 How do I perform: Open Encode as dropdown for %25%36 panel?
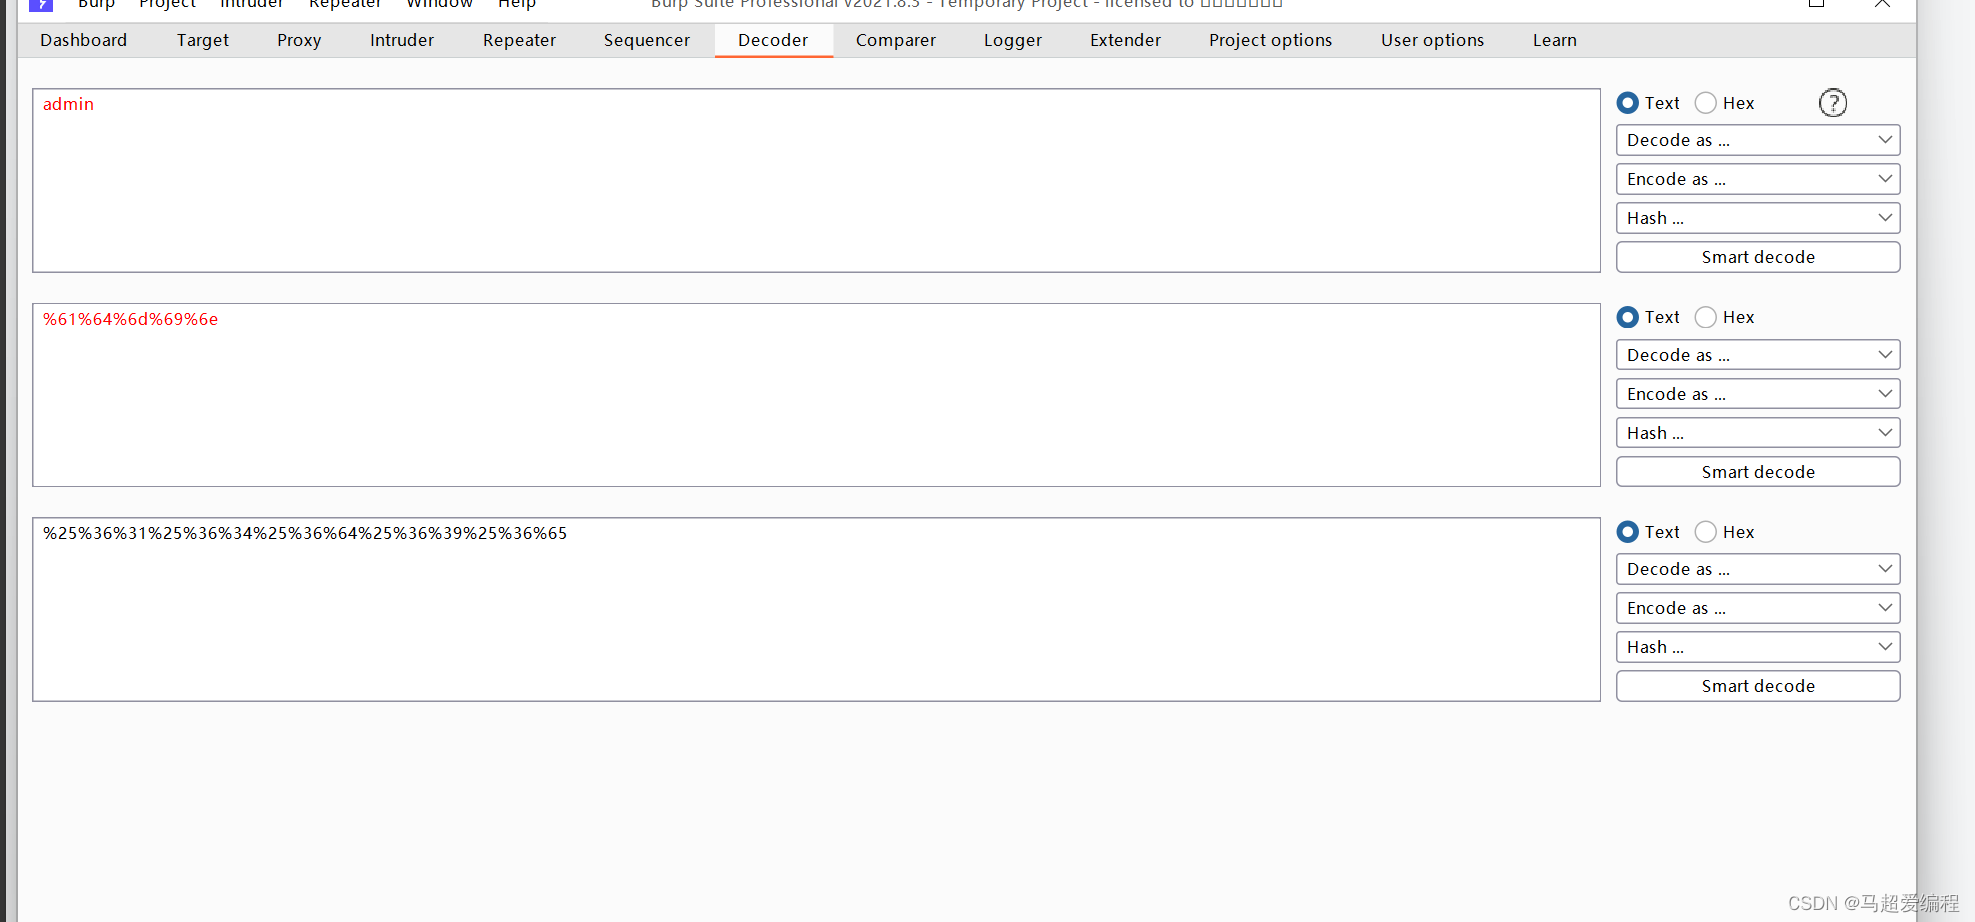point(1758,608)
